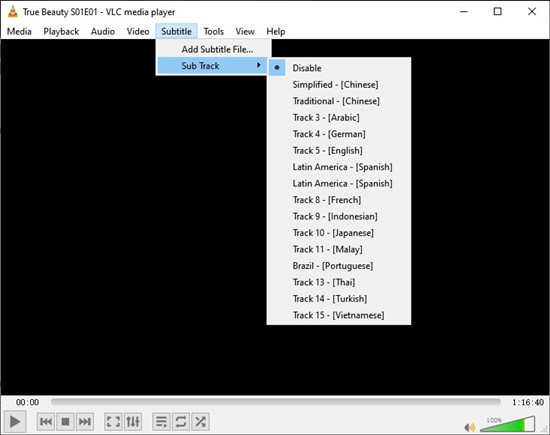Skip to next media track
Viewport: 550px width, 435px height.
coord(85,421)
